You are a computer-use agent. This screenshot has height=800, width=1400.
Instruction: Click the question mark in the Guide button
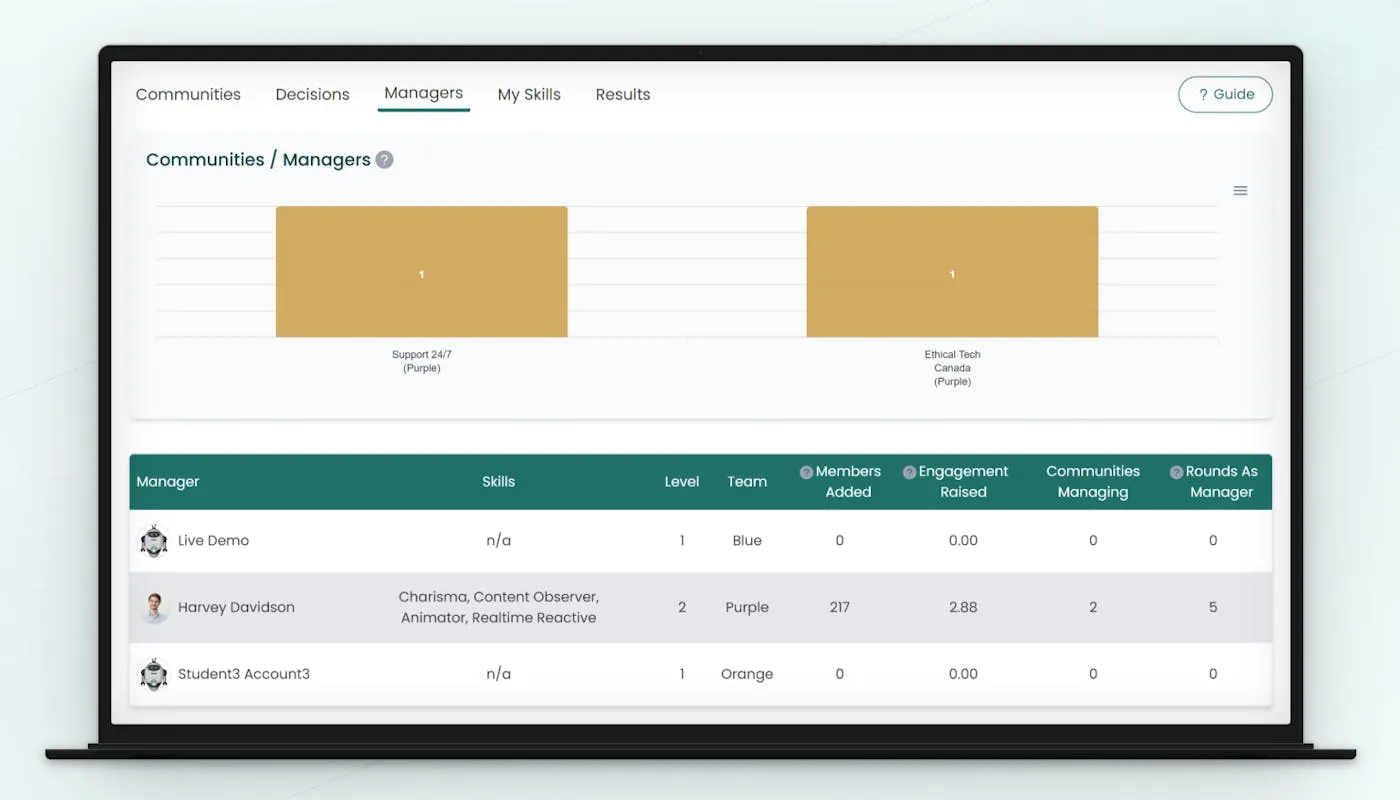(x=1204, y=94)
